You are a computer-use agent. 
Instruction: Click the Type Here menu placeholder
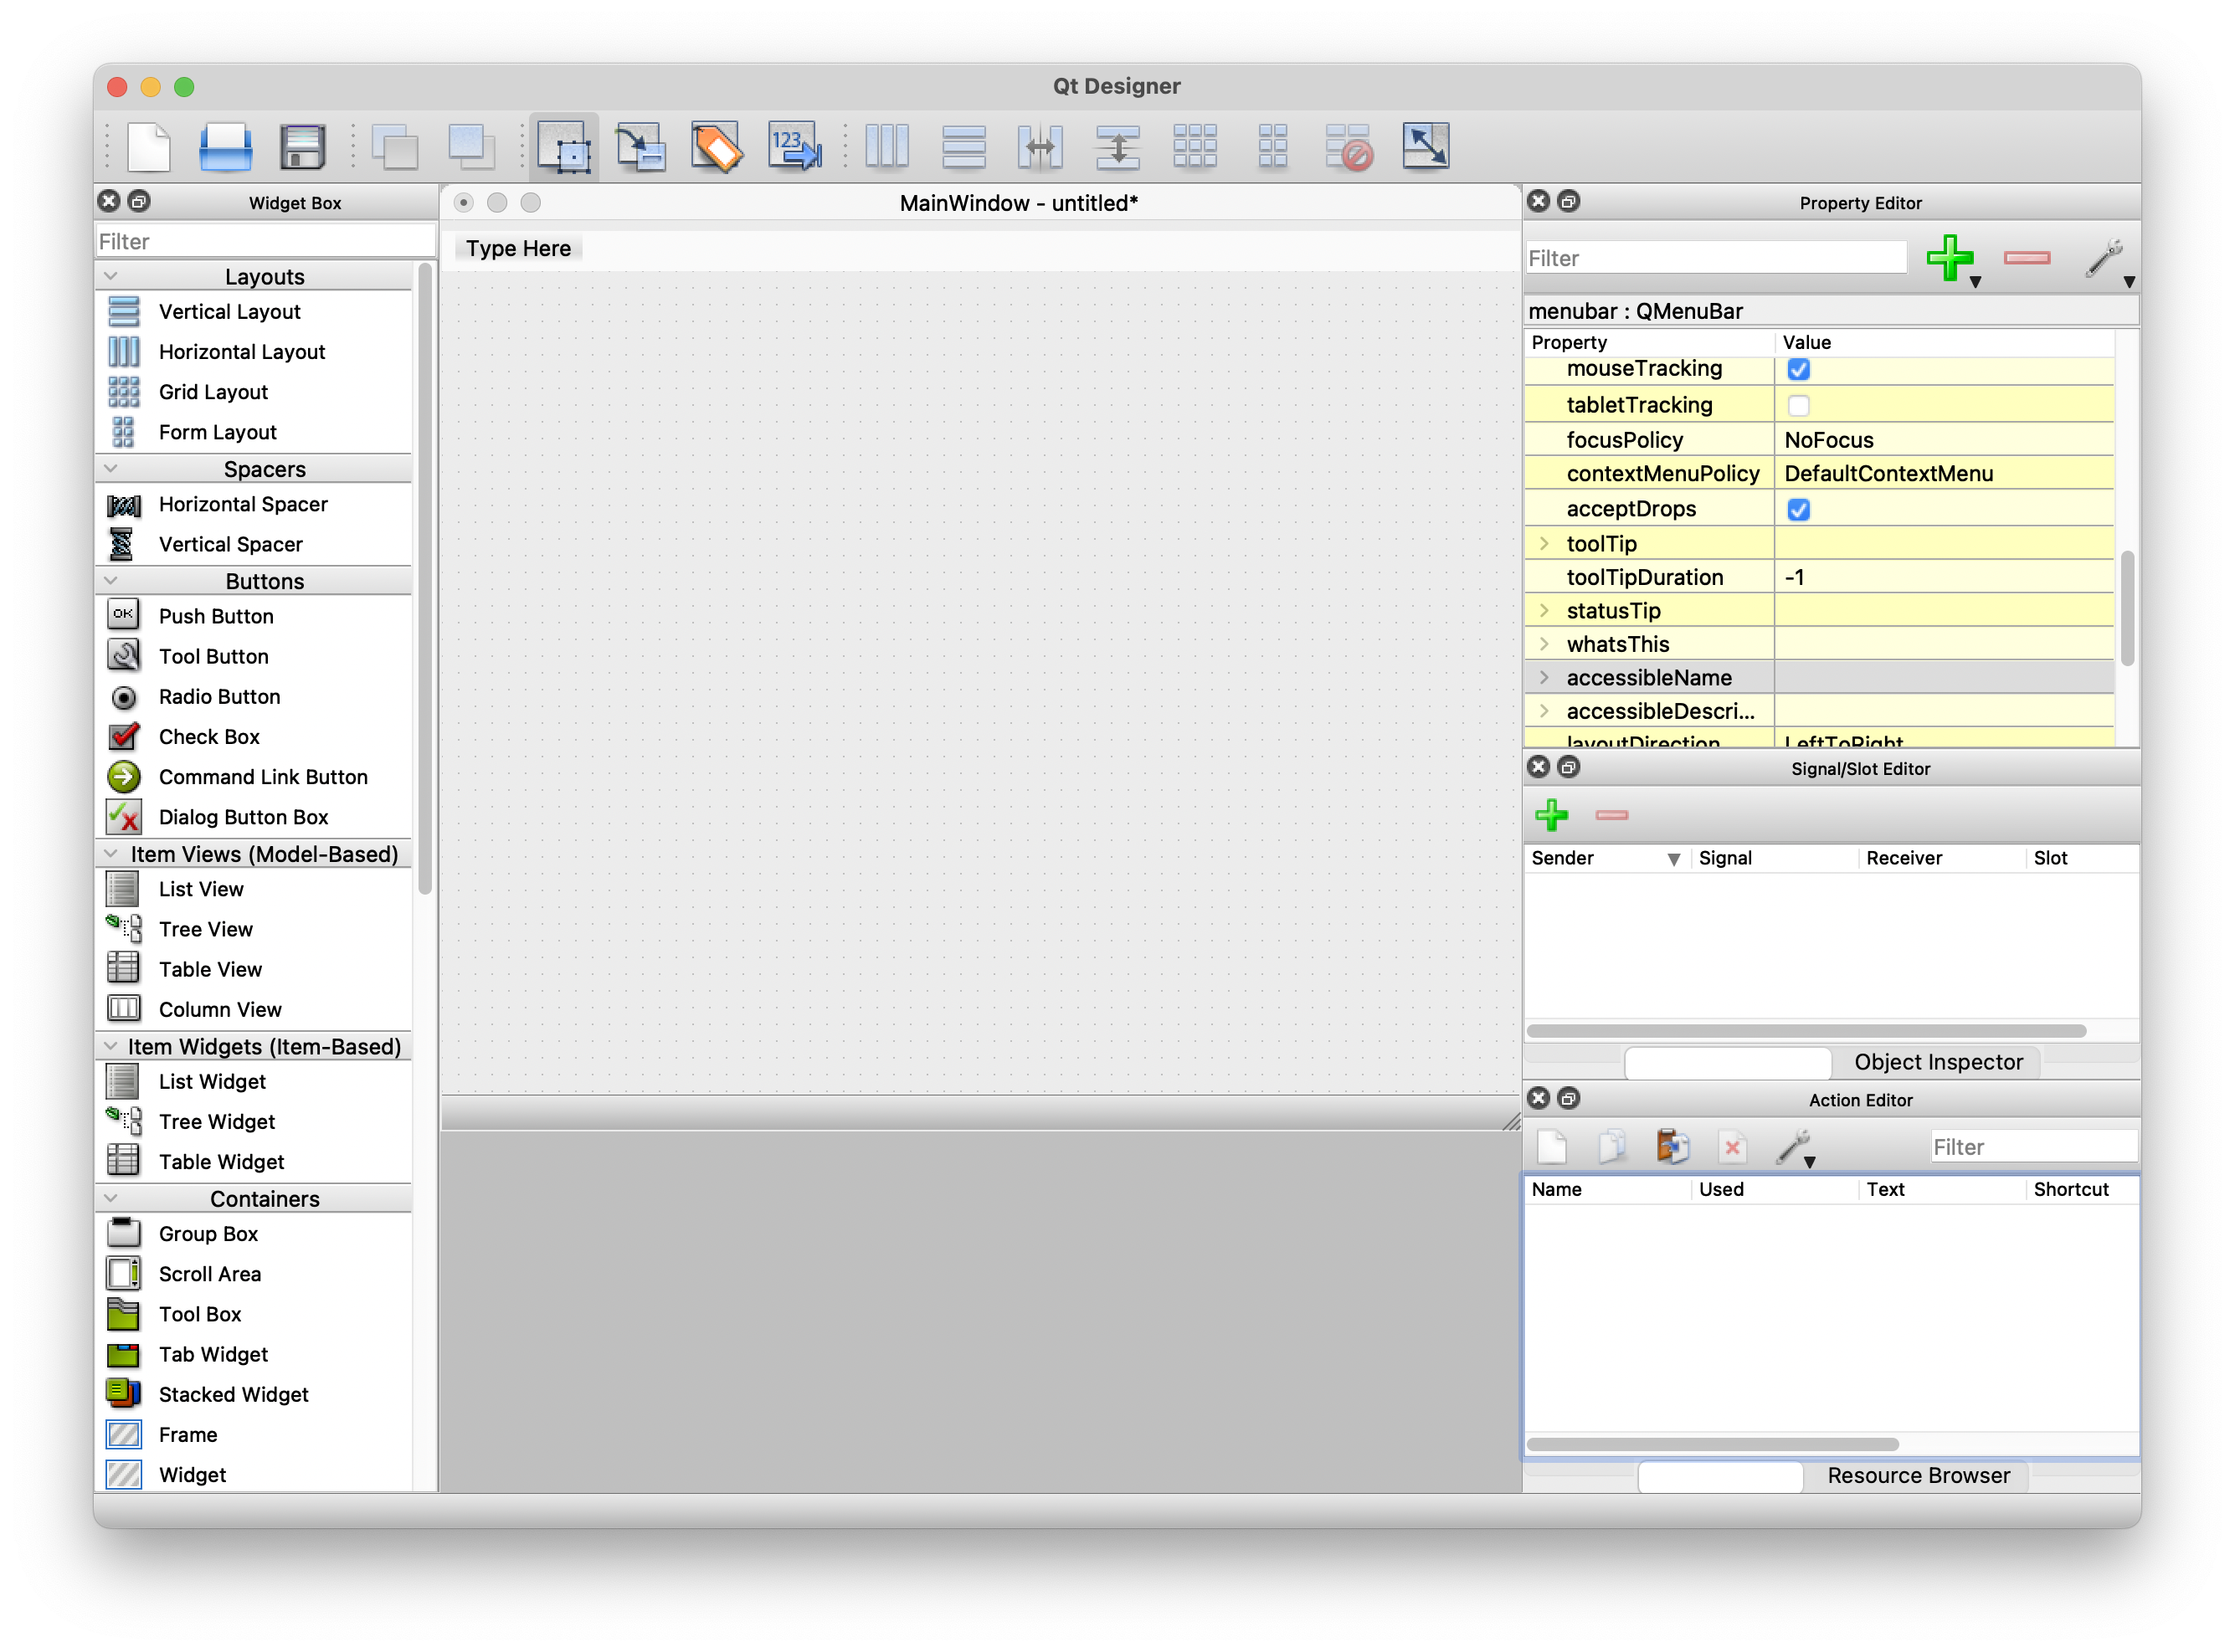(518, 248)
